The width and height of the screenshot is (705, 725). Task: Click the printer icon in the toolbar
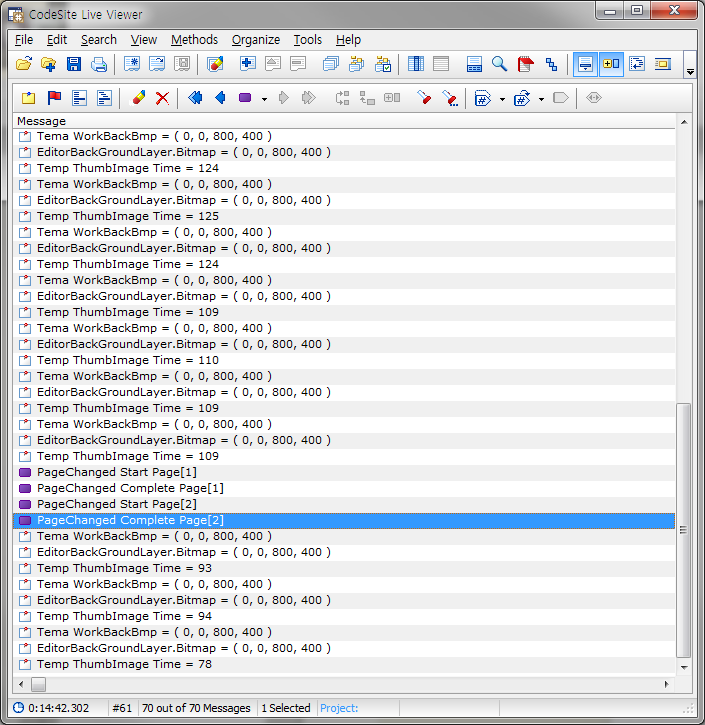pos(99,65)
